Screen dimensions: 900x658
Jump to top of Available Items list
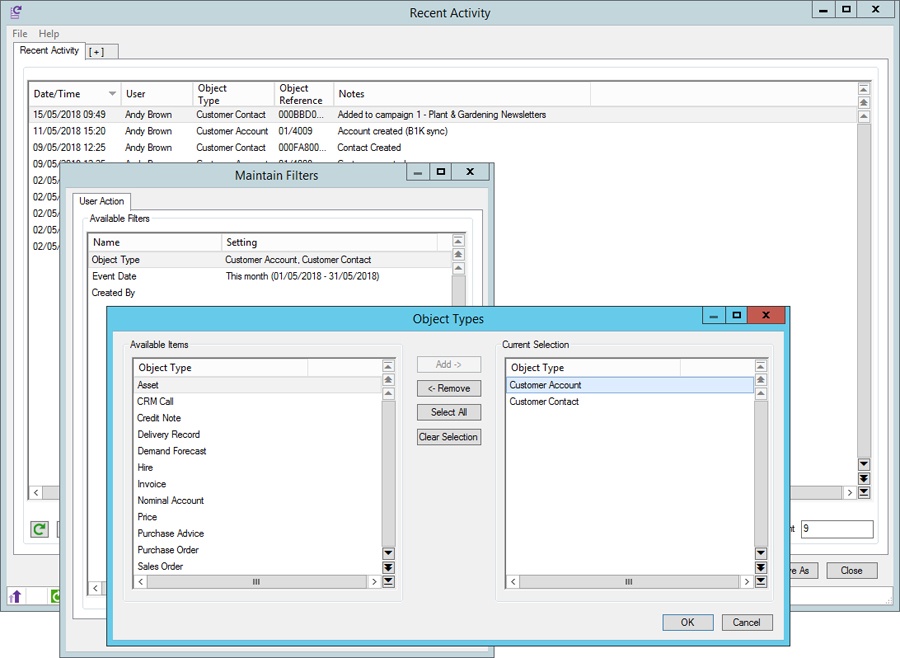click(x=389, y=366)
